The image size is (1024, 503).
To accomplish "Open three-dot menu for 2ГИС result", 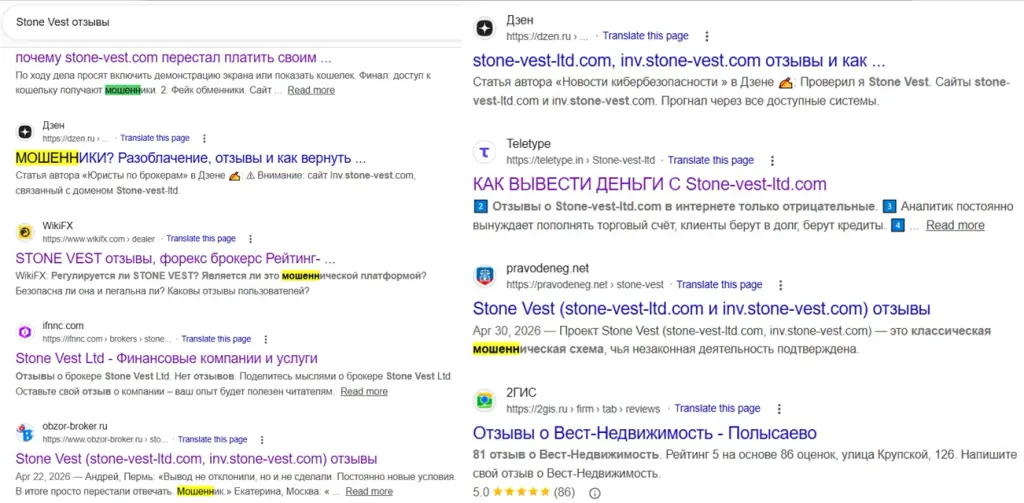I will pos(778,408).
